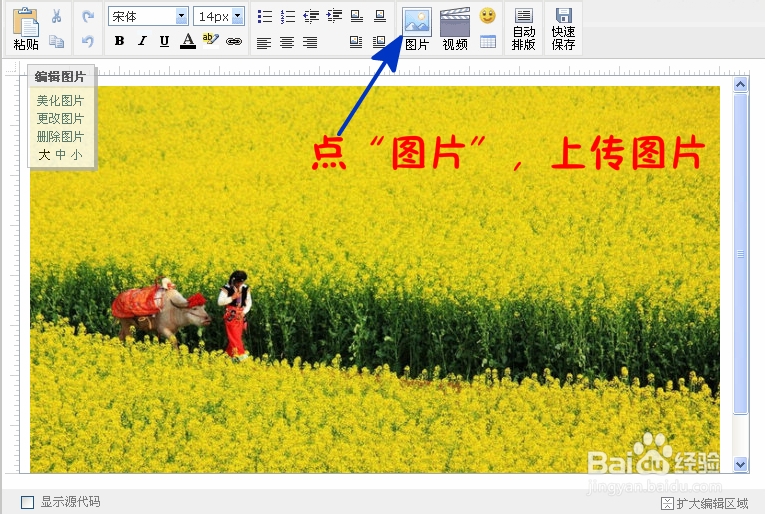Click the image-above-text layout icon
The image size is (765, 514).
(x=357, y=17)
